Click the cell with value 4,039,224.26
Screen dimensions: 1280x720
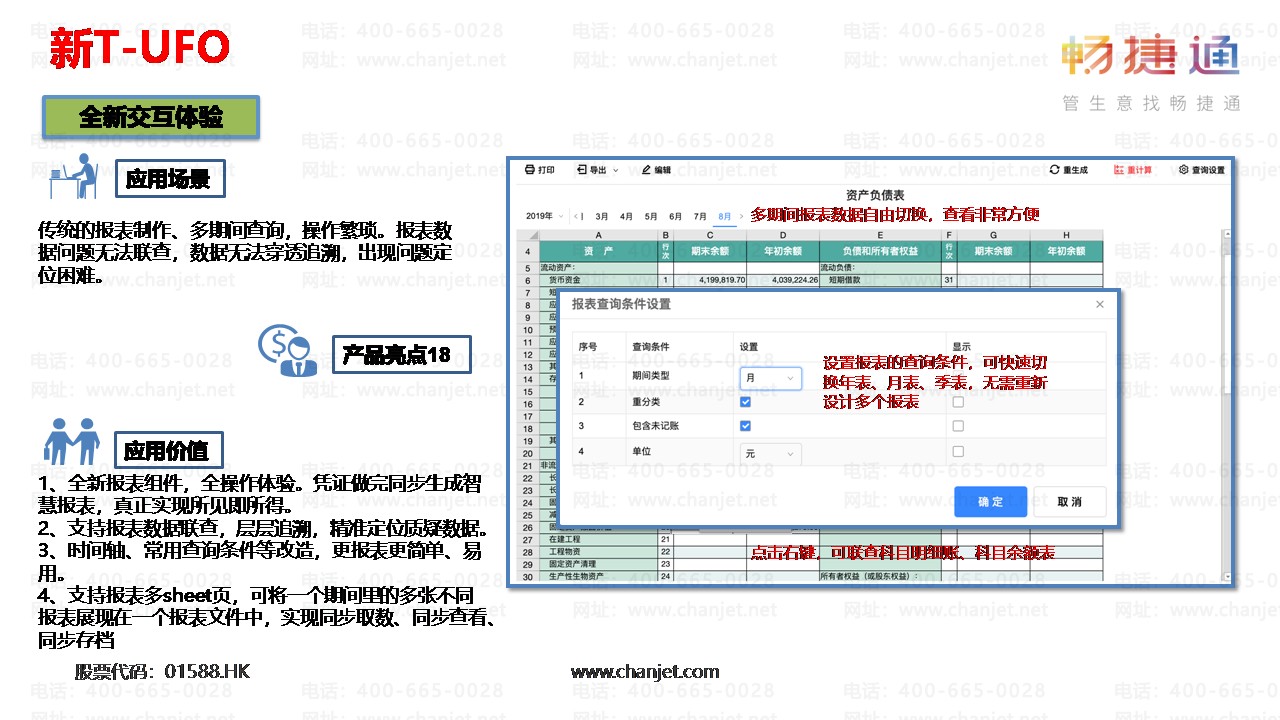pyautogui.click(x=783, y=281)
